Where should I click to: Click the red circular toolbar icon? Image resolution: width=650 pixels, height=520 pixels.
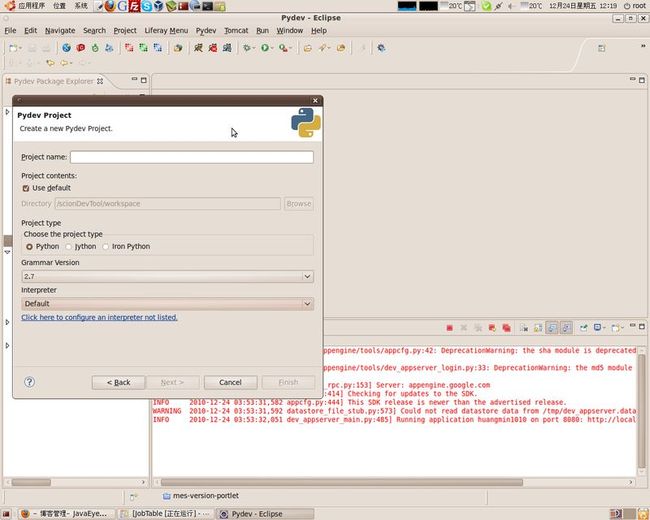pos(80,48)
